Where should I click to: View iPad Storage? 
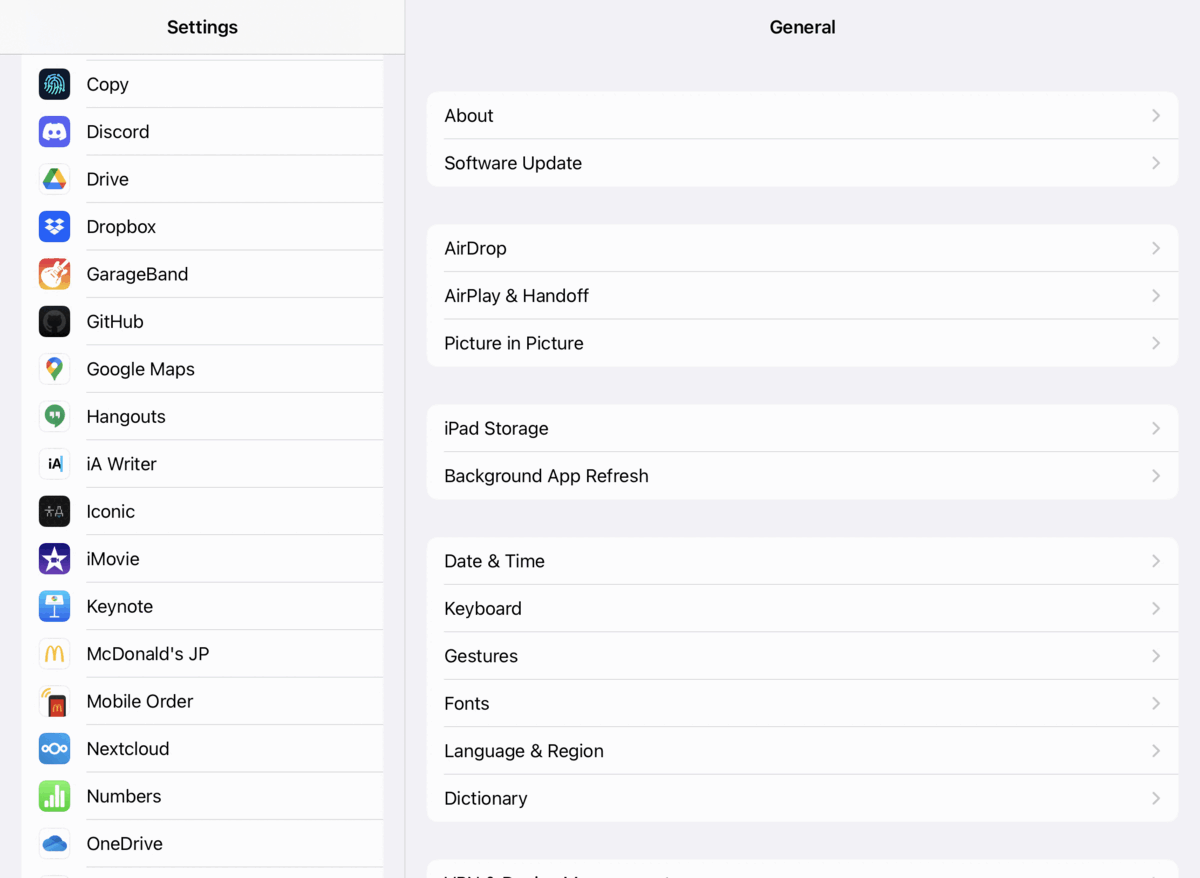[x=802, y=428]
